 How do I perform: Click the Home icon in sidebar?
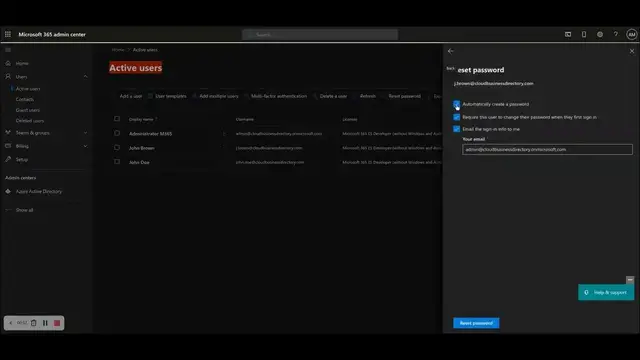point(8,63)
